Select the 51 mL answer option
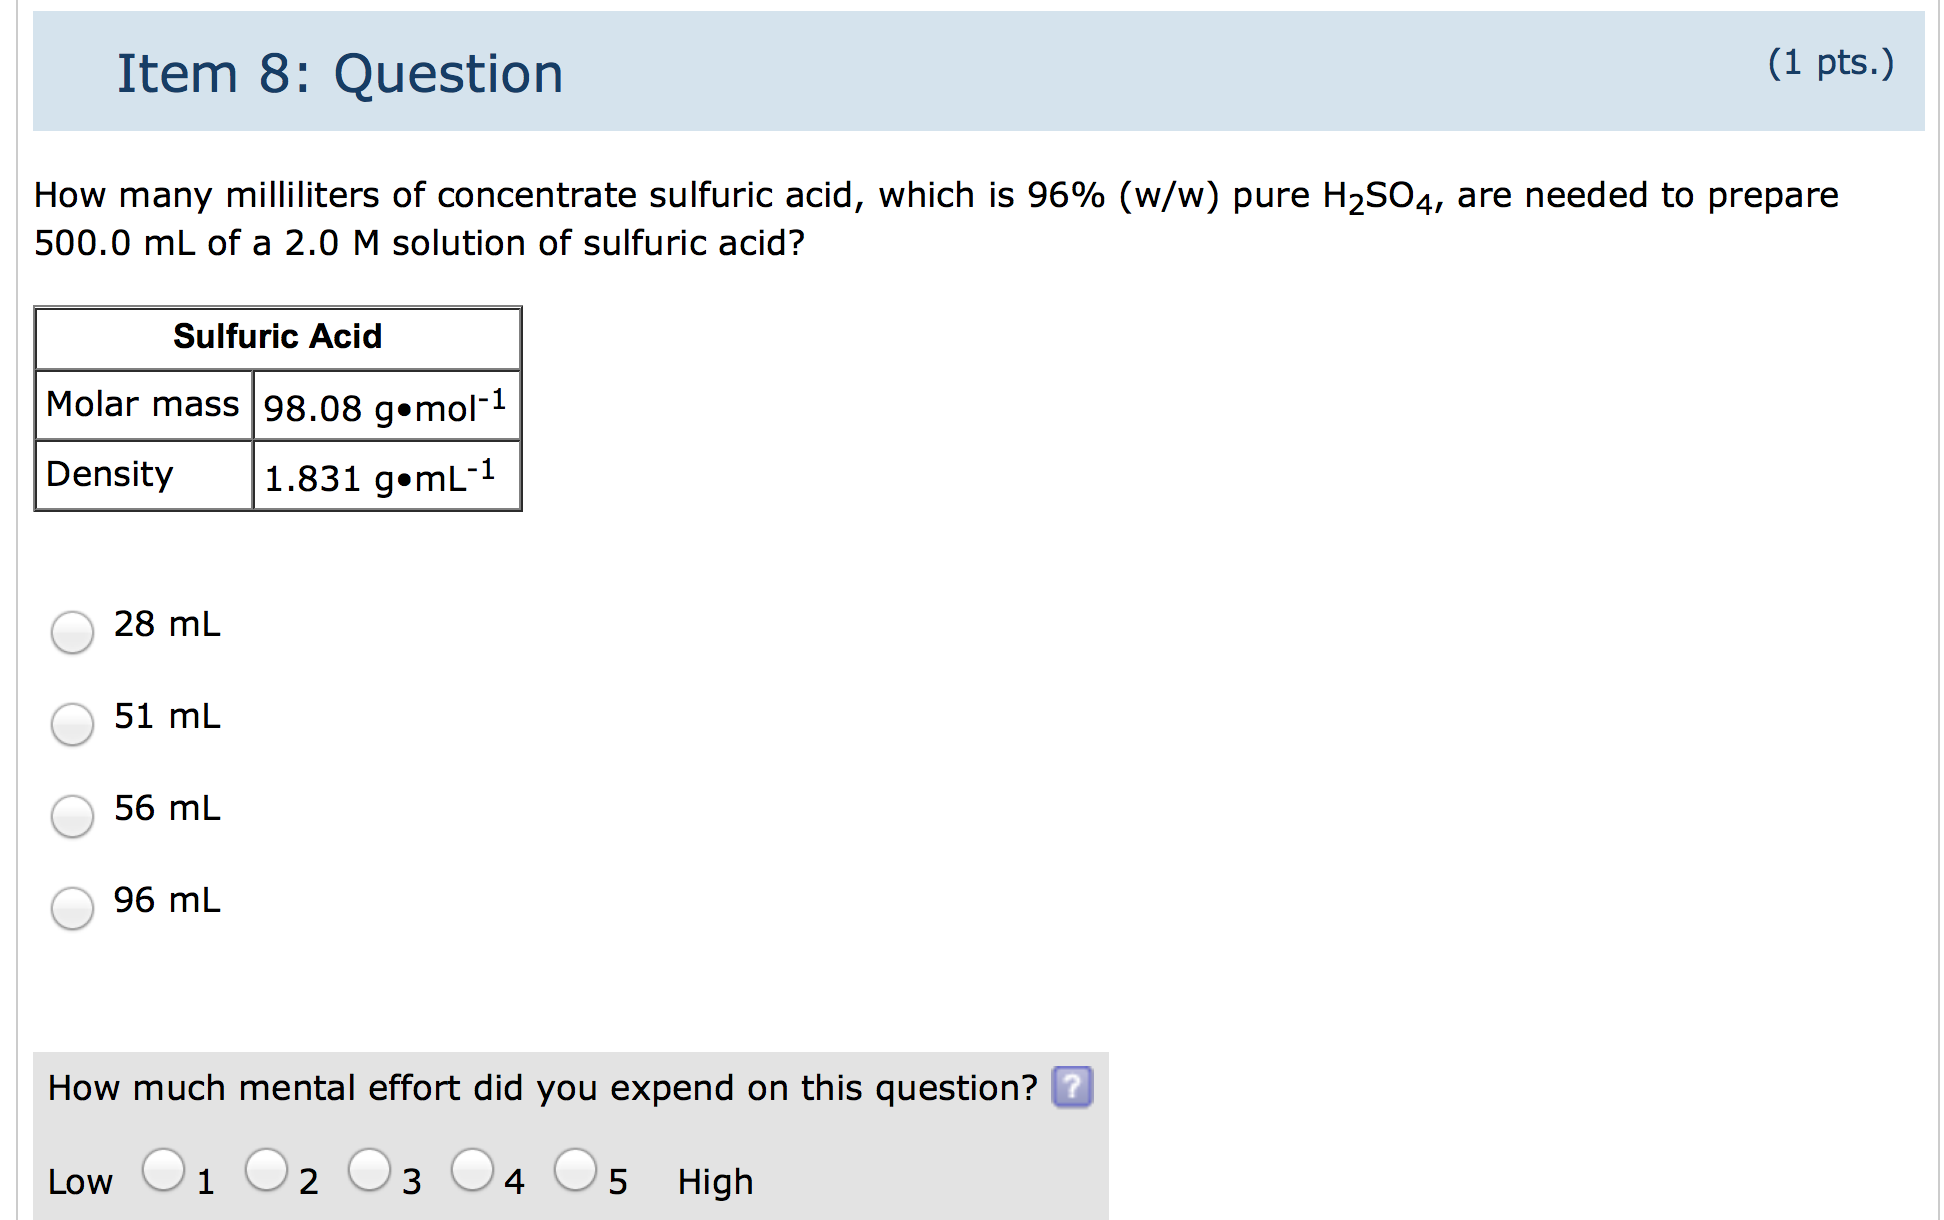Viewport: 1944px width, 1220px height. [71, 724]
